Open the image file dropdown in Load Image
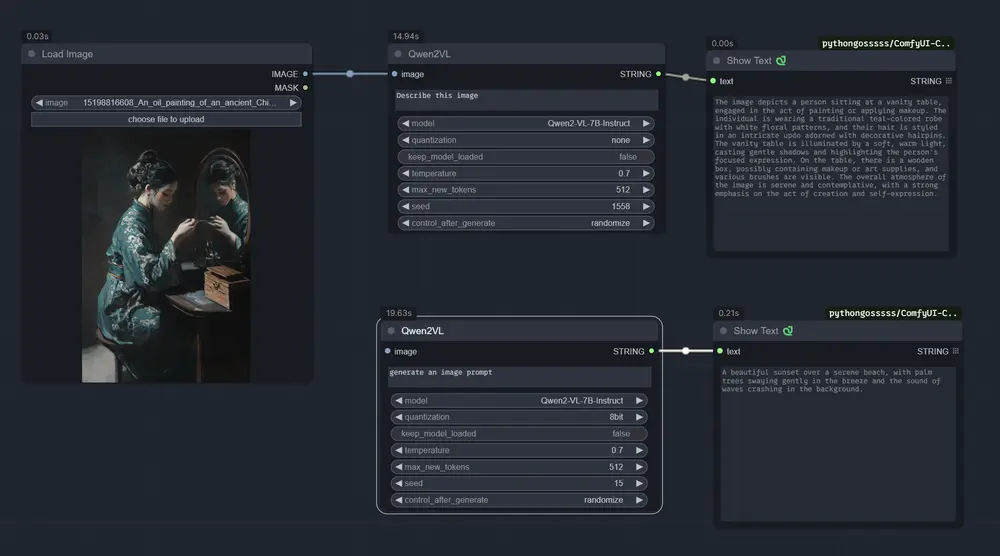Screen dimensions: 1000x556 166,103
